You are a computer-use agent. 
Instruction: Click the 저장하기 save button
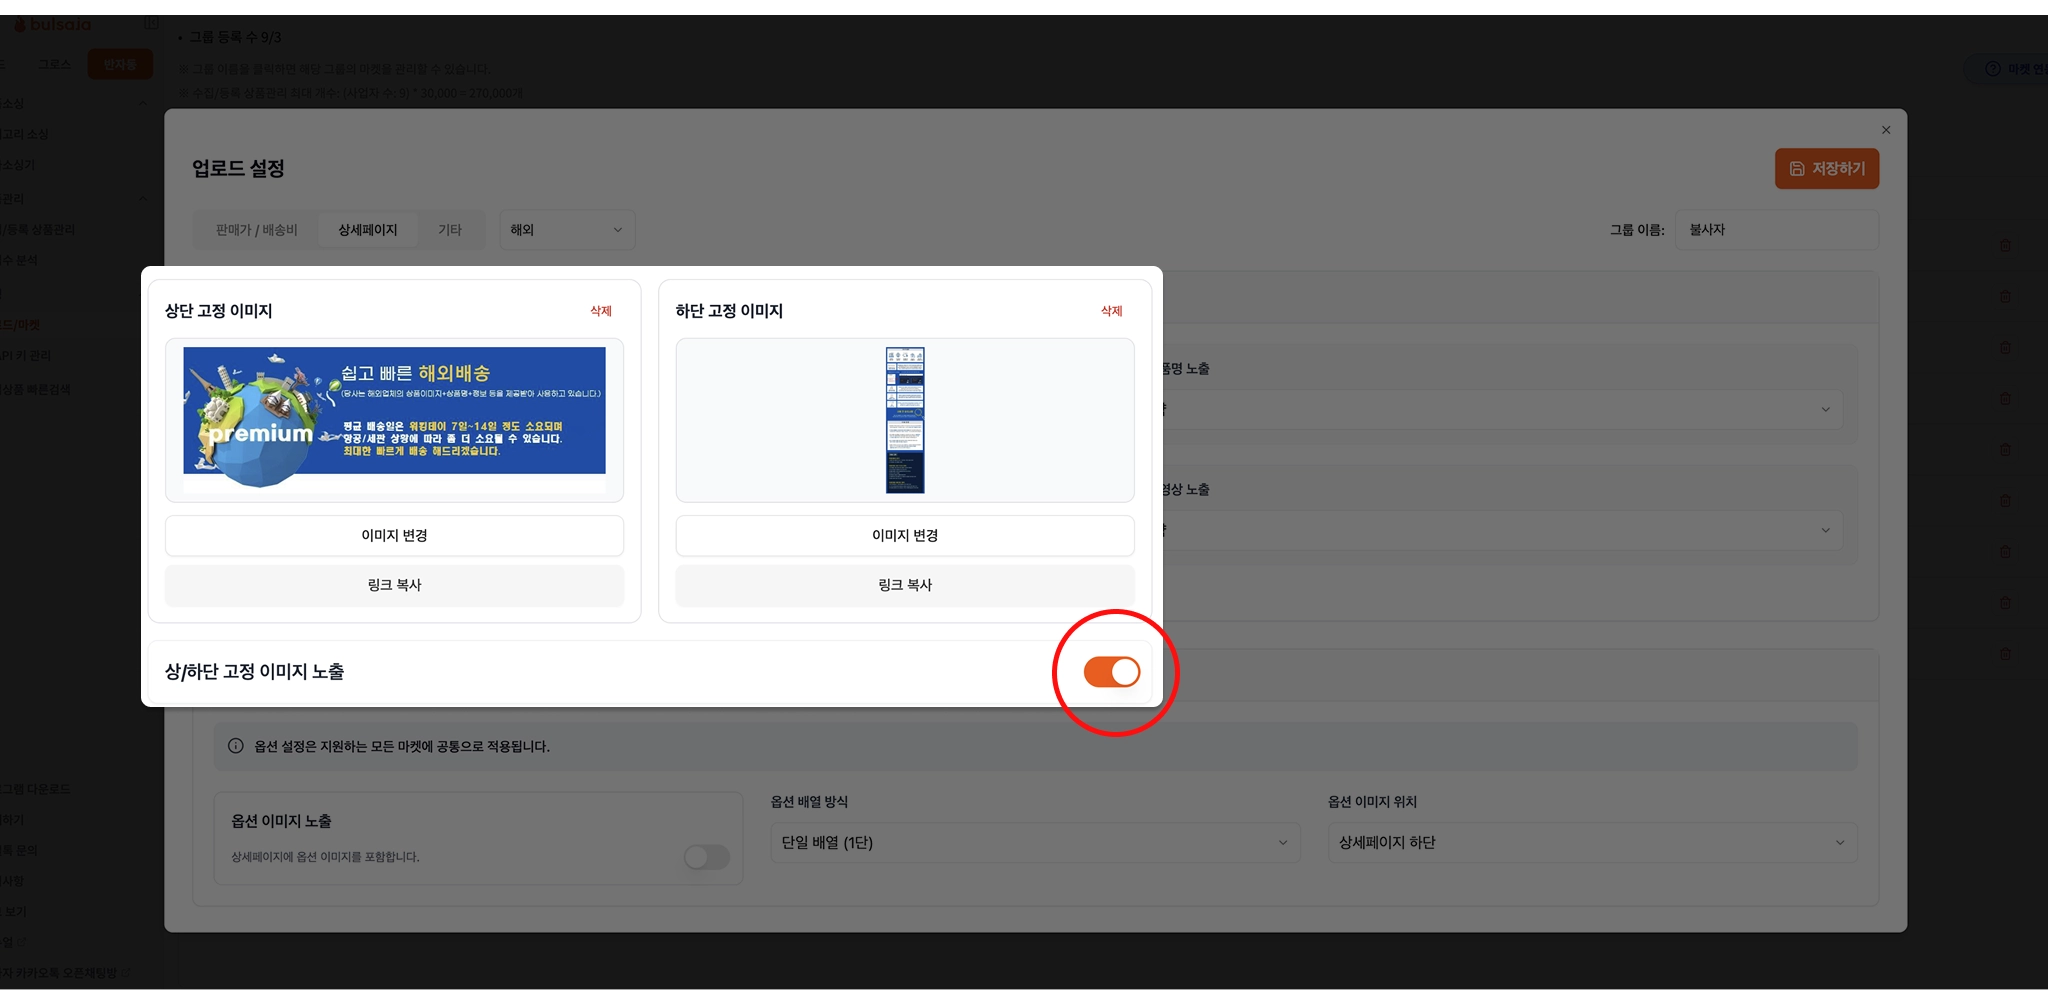pyautogui.click(x=1827, y=169)
